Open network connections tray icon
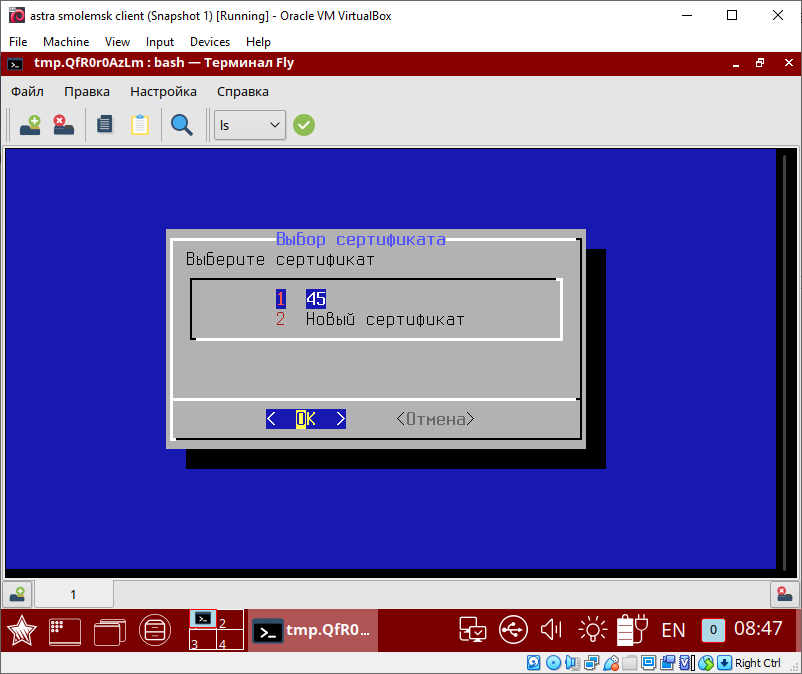The height and width of the screenshot is (674, 802). tap(472, 630)
